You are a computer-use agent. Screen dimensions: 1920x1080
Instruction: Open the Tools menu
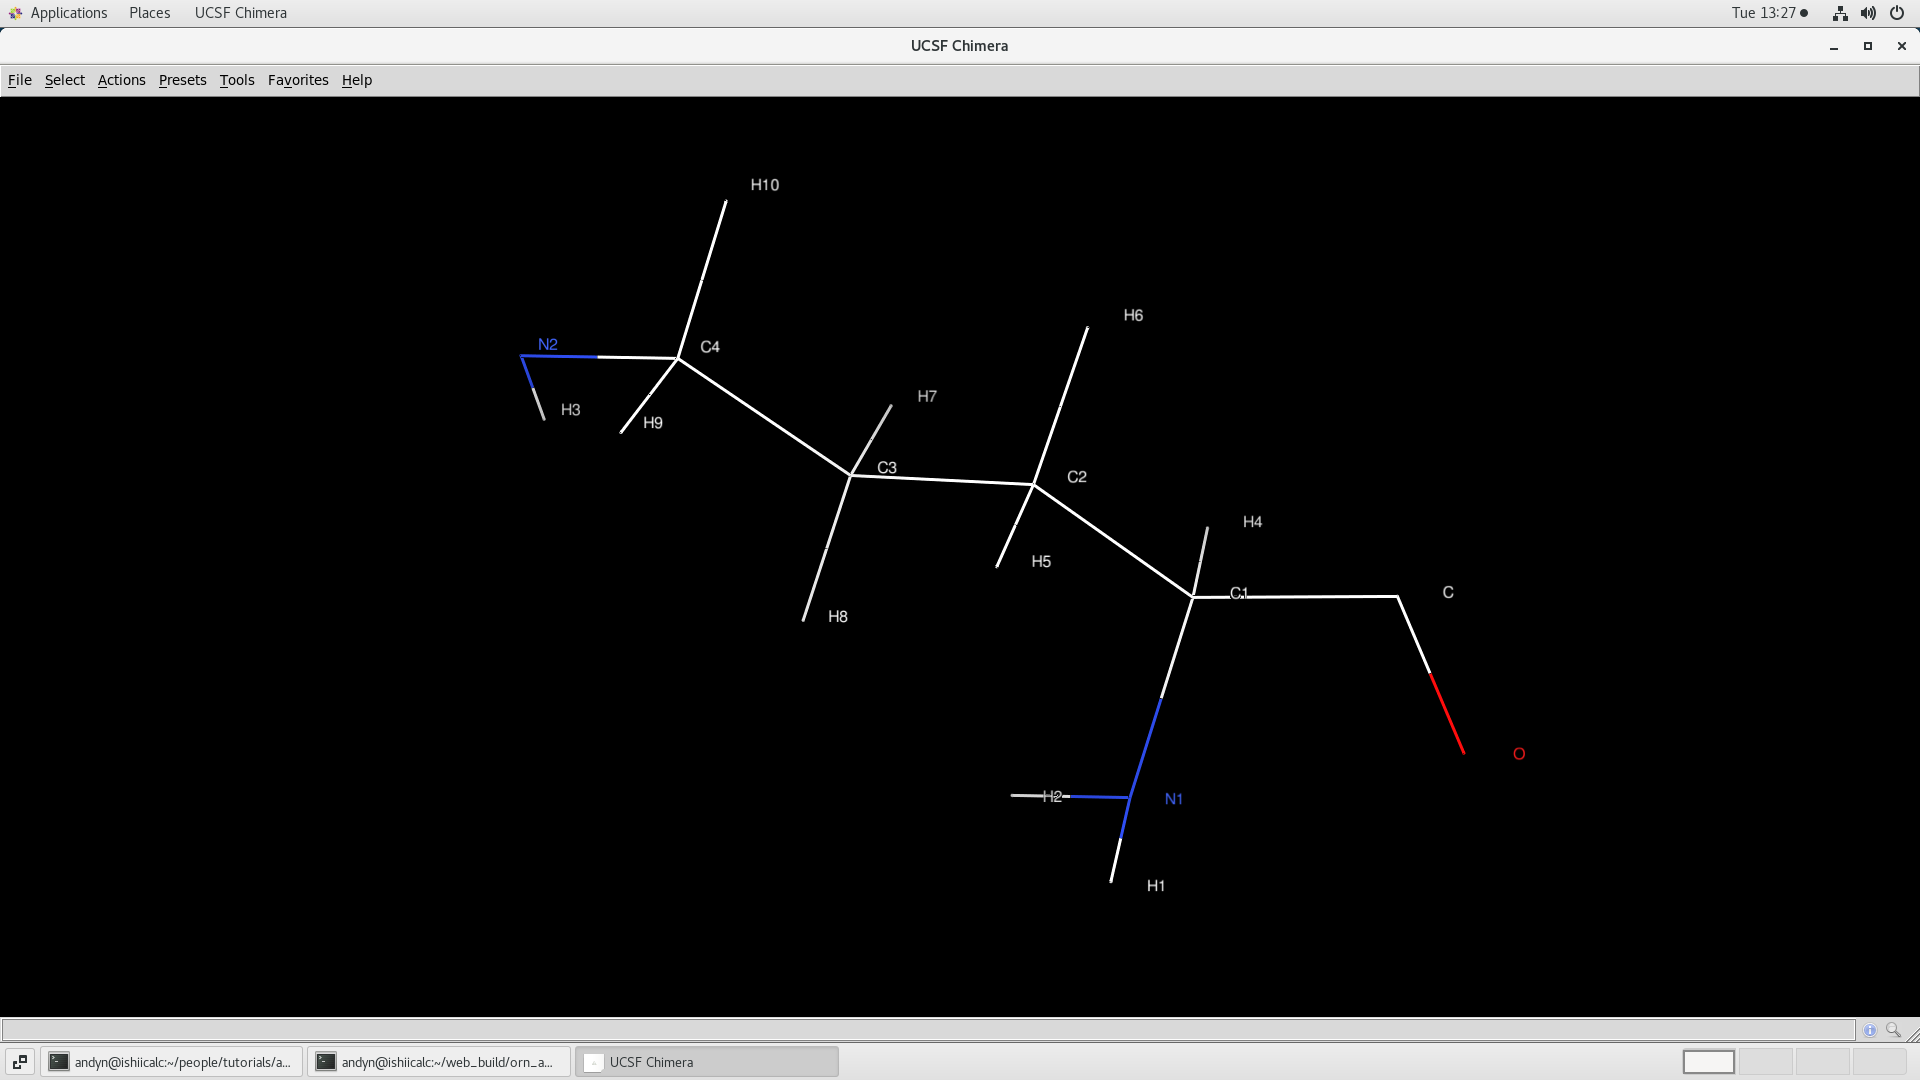coord(237,80)
